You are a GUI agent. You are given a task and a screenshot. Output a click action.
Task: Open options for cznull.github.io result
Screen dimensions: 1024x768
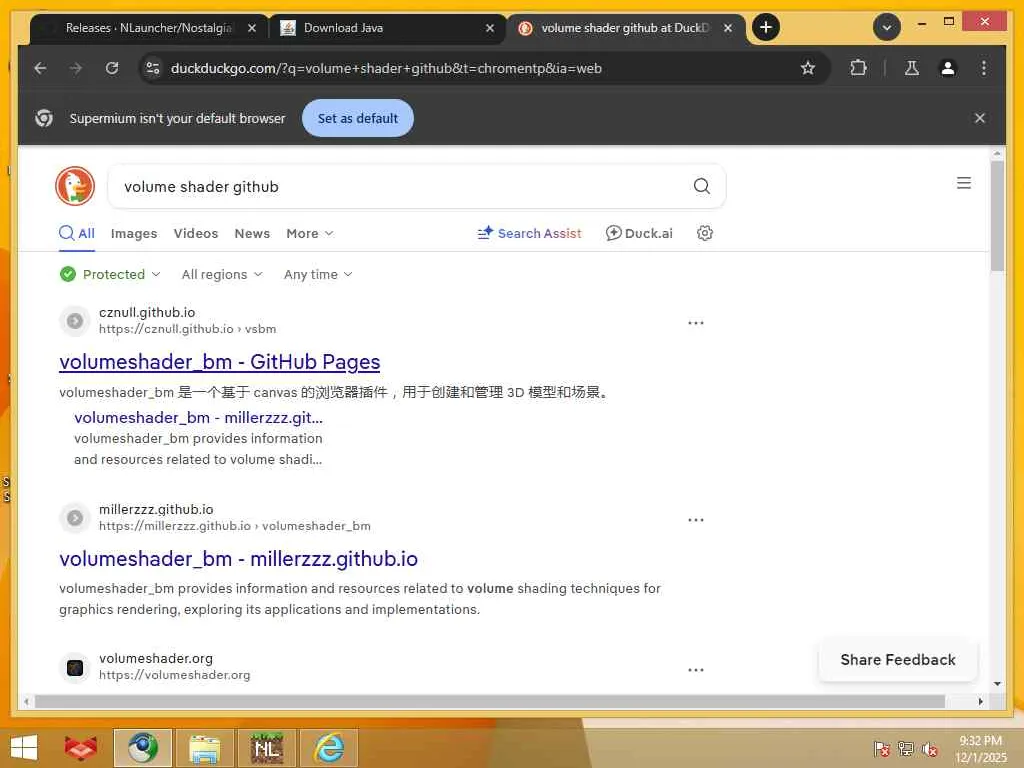(x=696, y=323)
